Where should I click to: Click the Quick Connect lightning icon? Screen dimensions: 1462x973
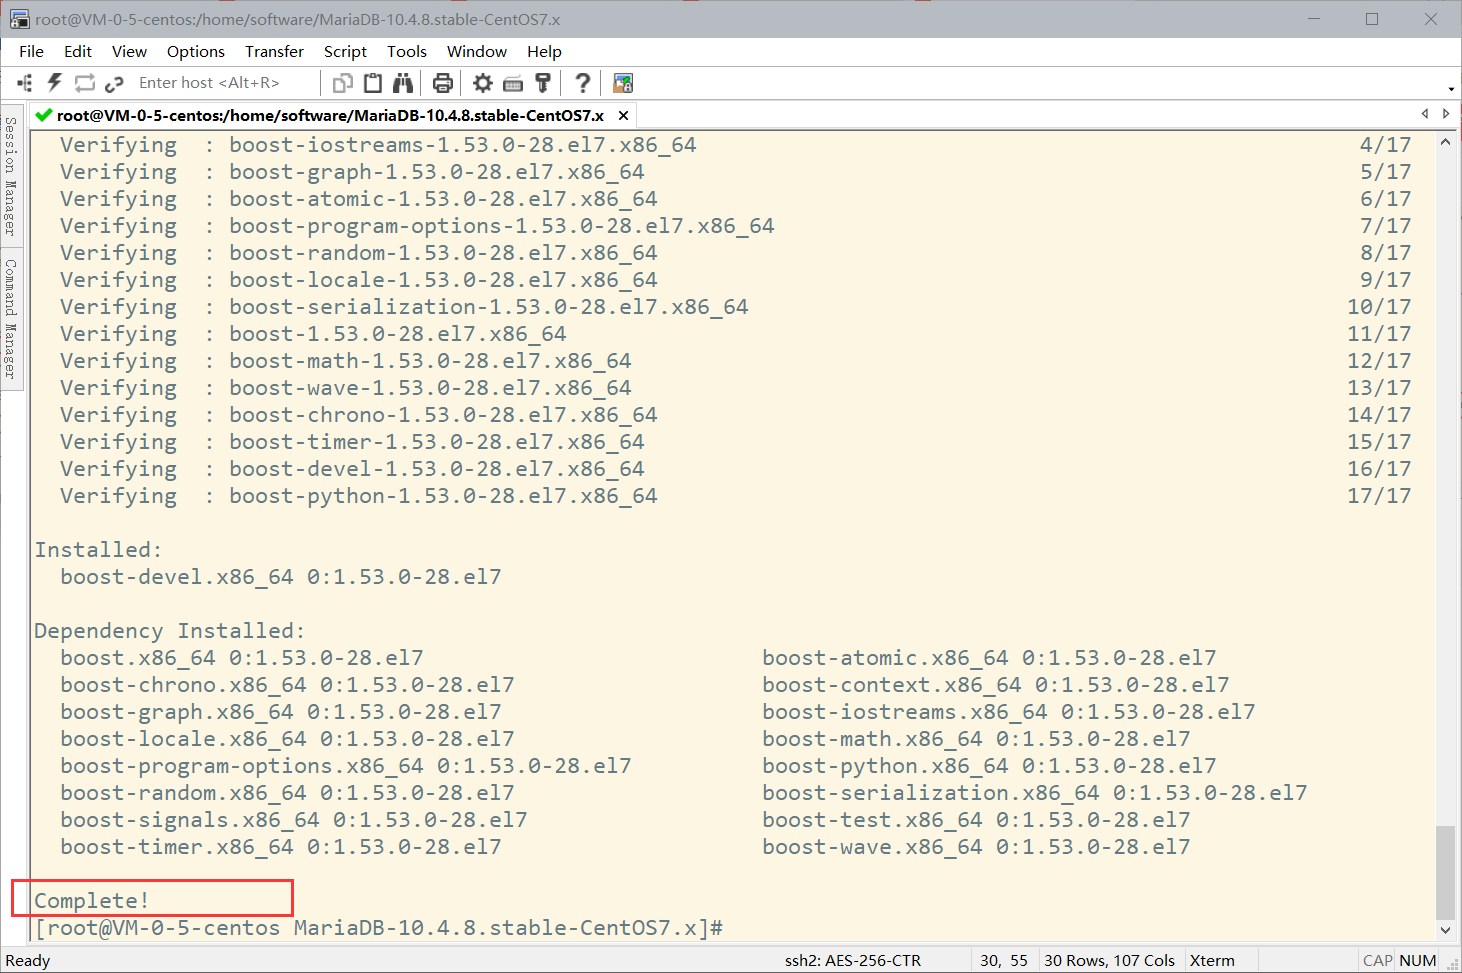coord(54,83)
